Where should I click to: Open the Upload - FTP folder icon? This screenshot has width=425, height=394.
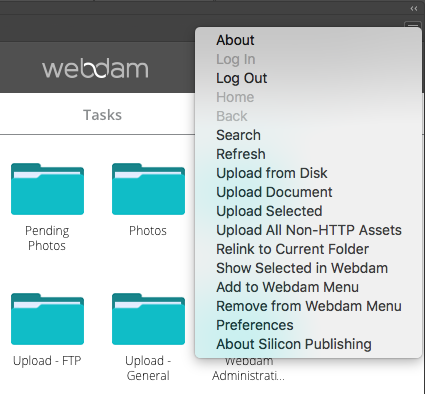coord(47,319)
